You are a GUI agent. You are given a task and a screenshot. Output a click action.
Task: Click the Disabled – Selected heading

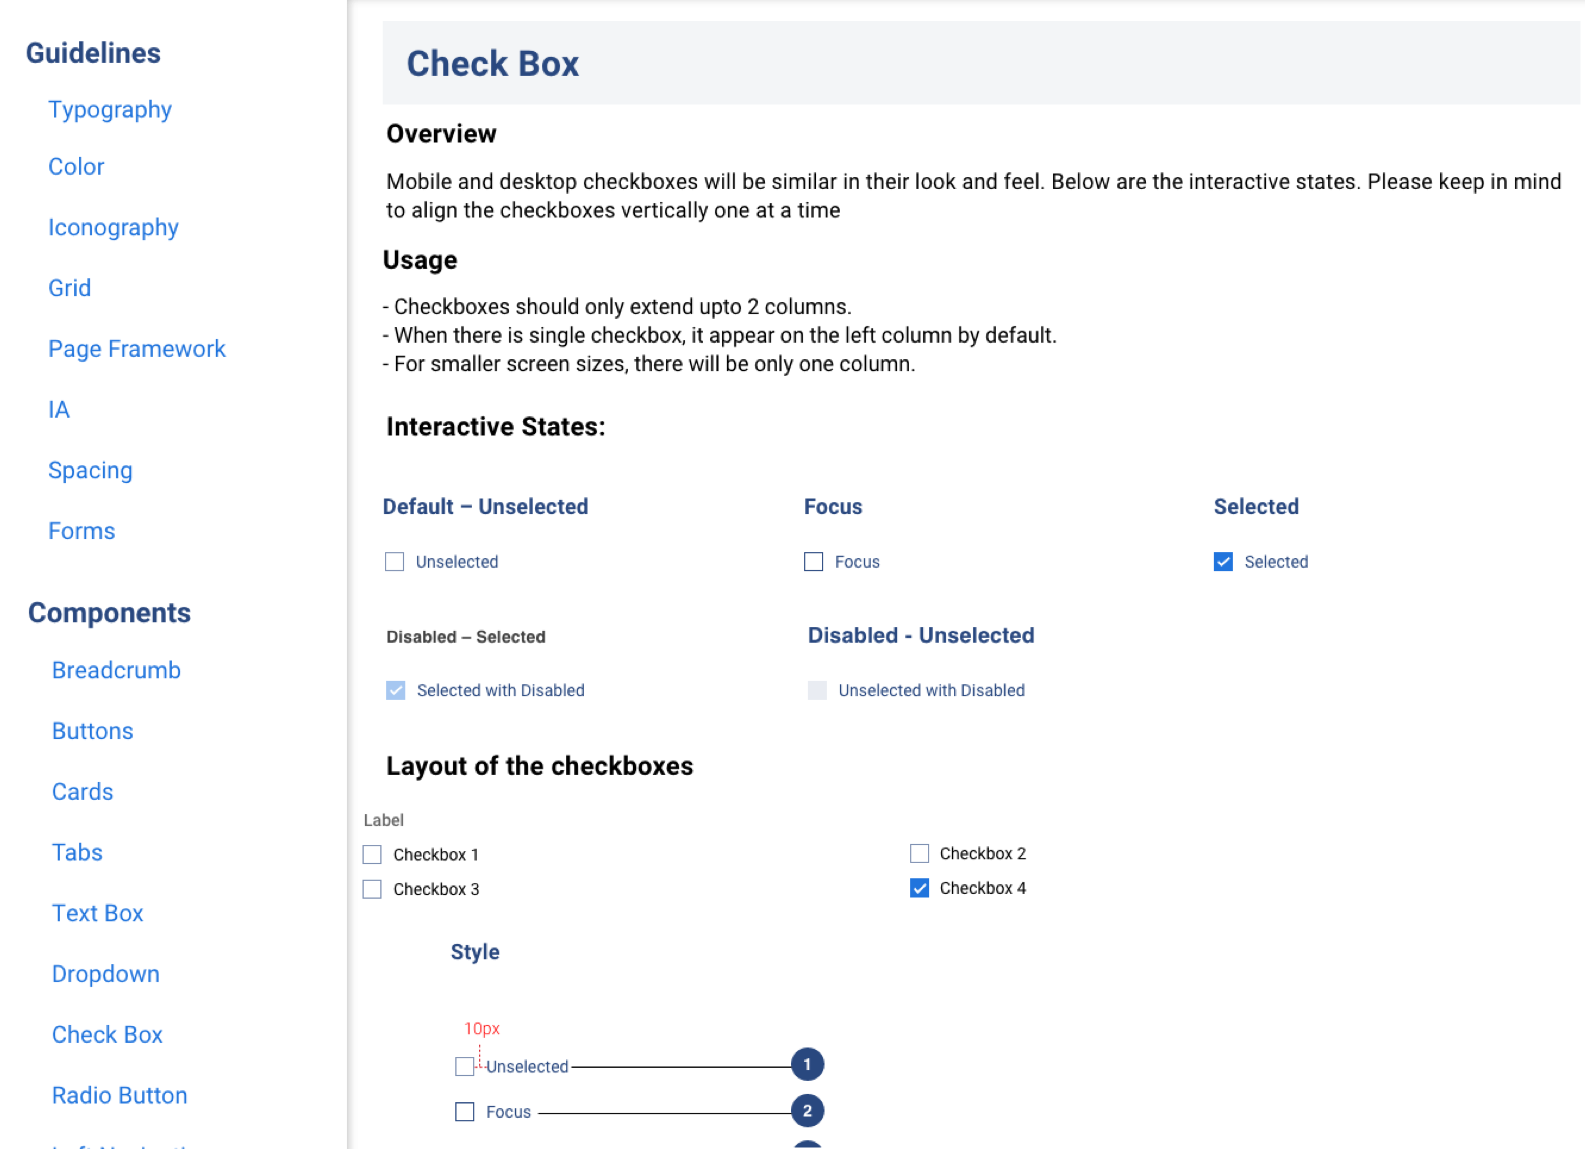[466, 637]
